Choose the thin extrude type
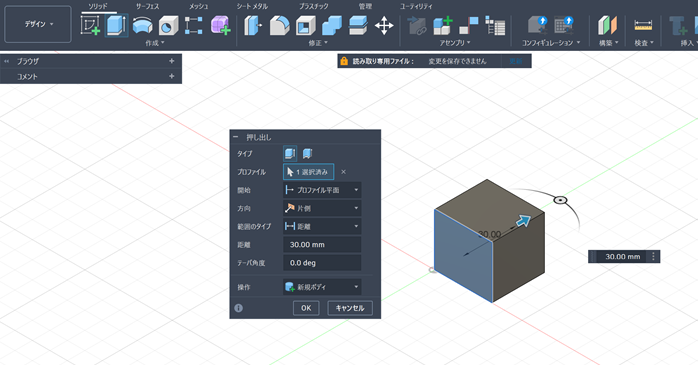This screenshot has width=698, height=365. (307, 154)
